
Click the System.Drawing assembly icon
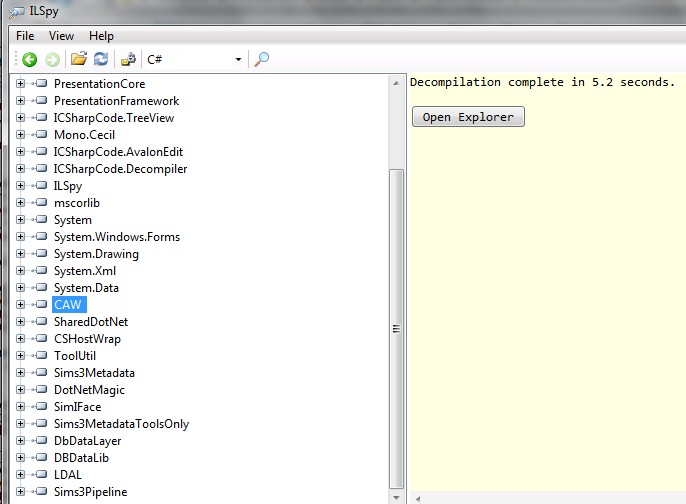point(41,253)
